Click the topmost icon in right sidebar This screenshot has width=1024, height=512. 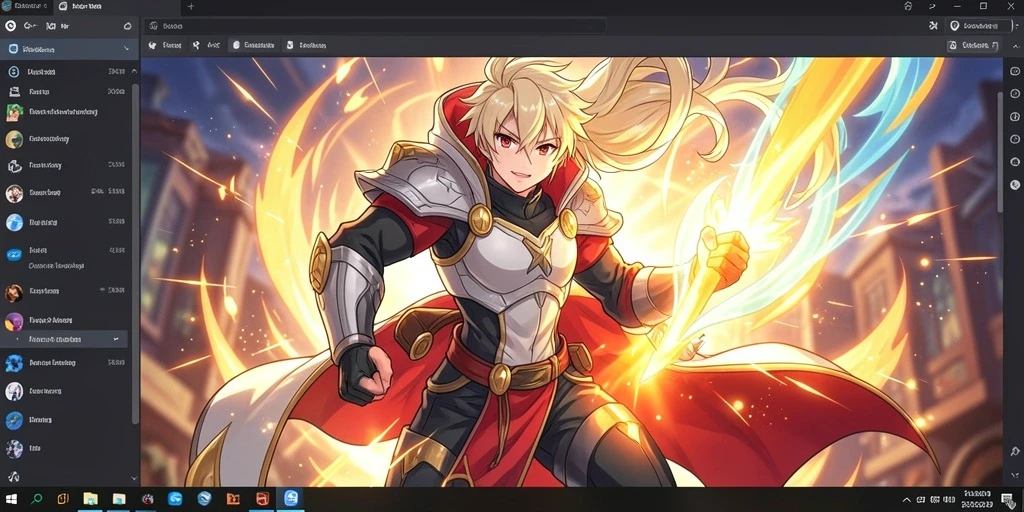[x=1015, y=71]
